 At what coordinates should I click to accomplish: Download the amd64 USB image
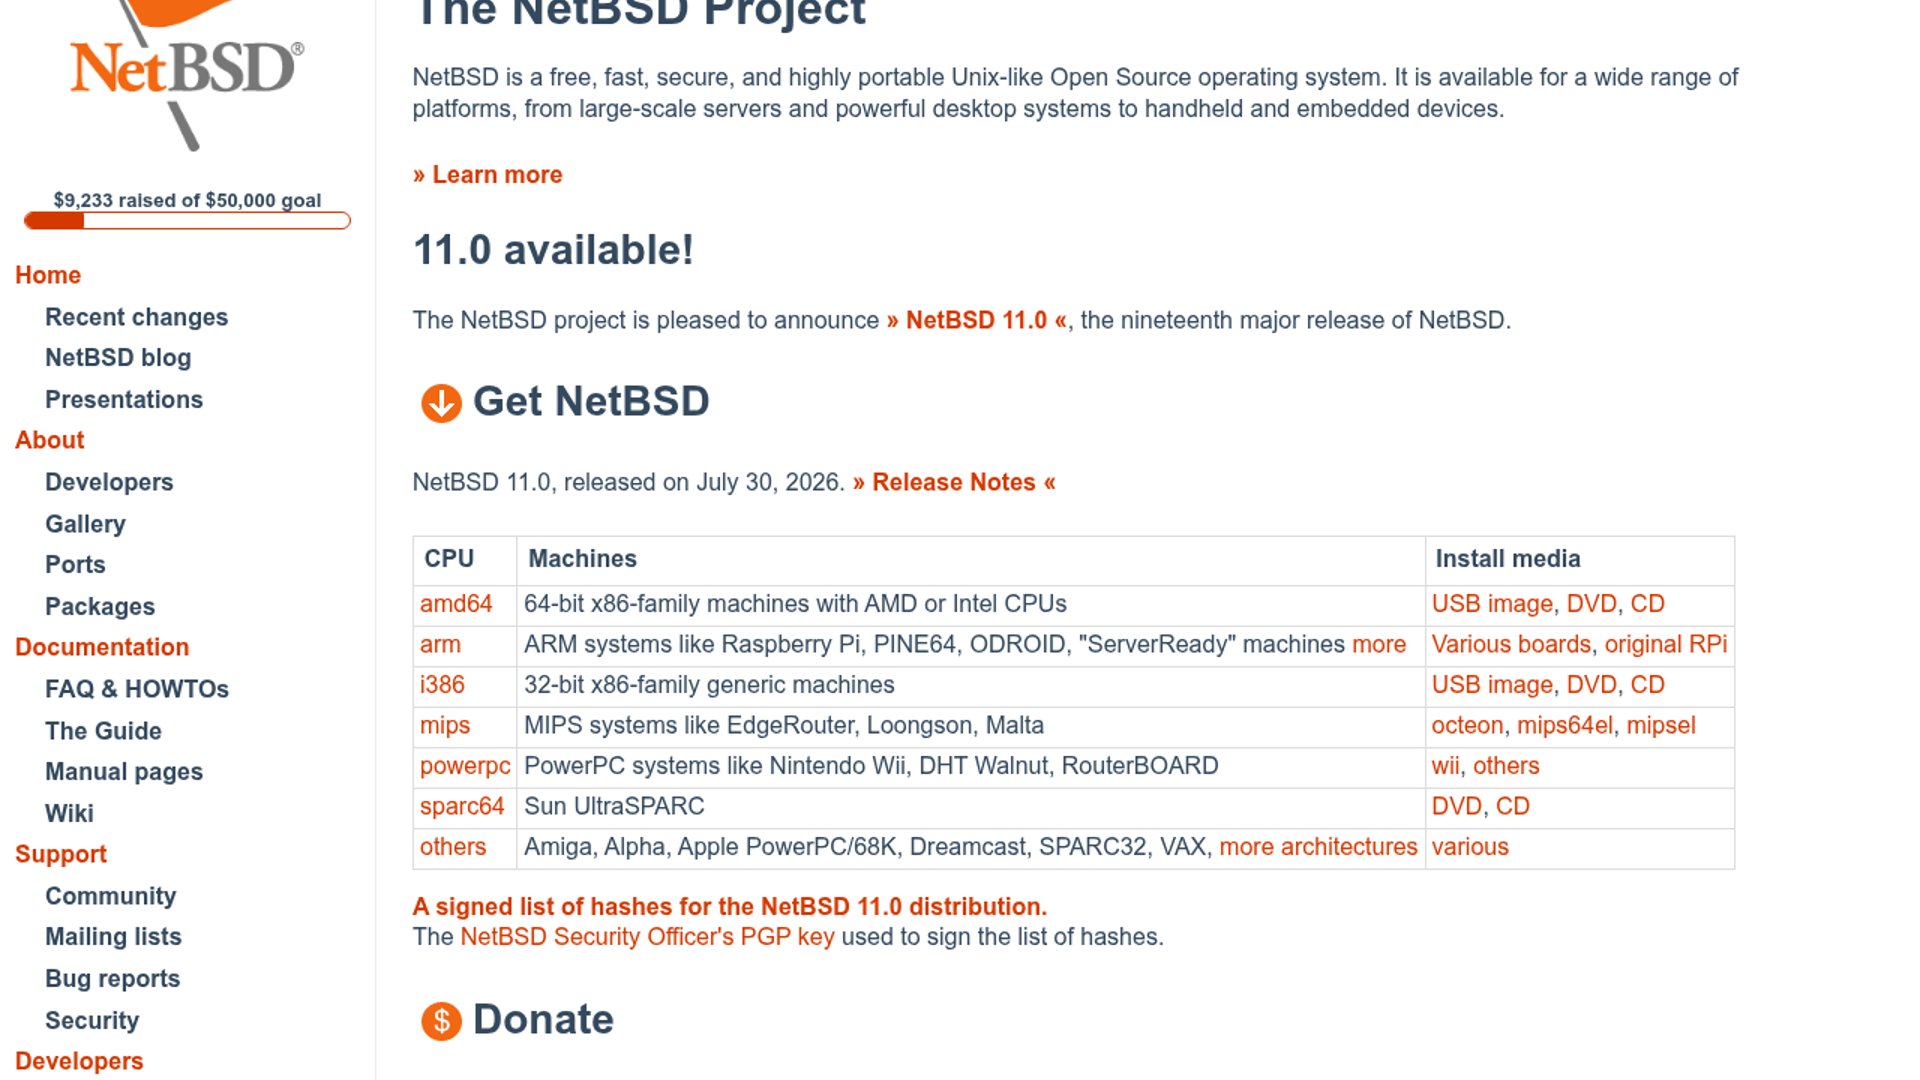(1492, 604)
